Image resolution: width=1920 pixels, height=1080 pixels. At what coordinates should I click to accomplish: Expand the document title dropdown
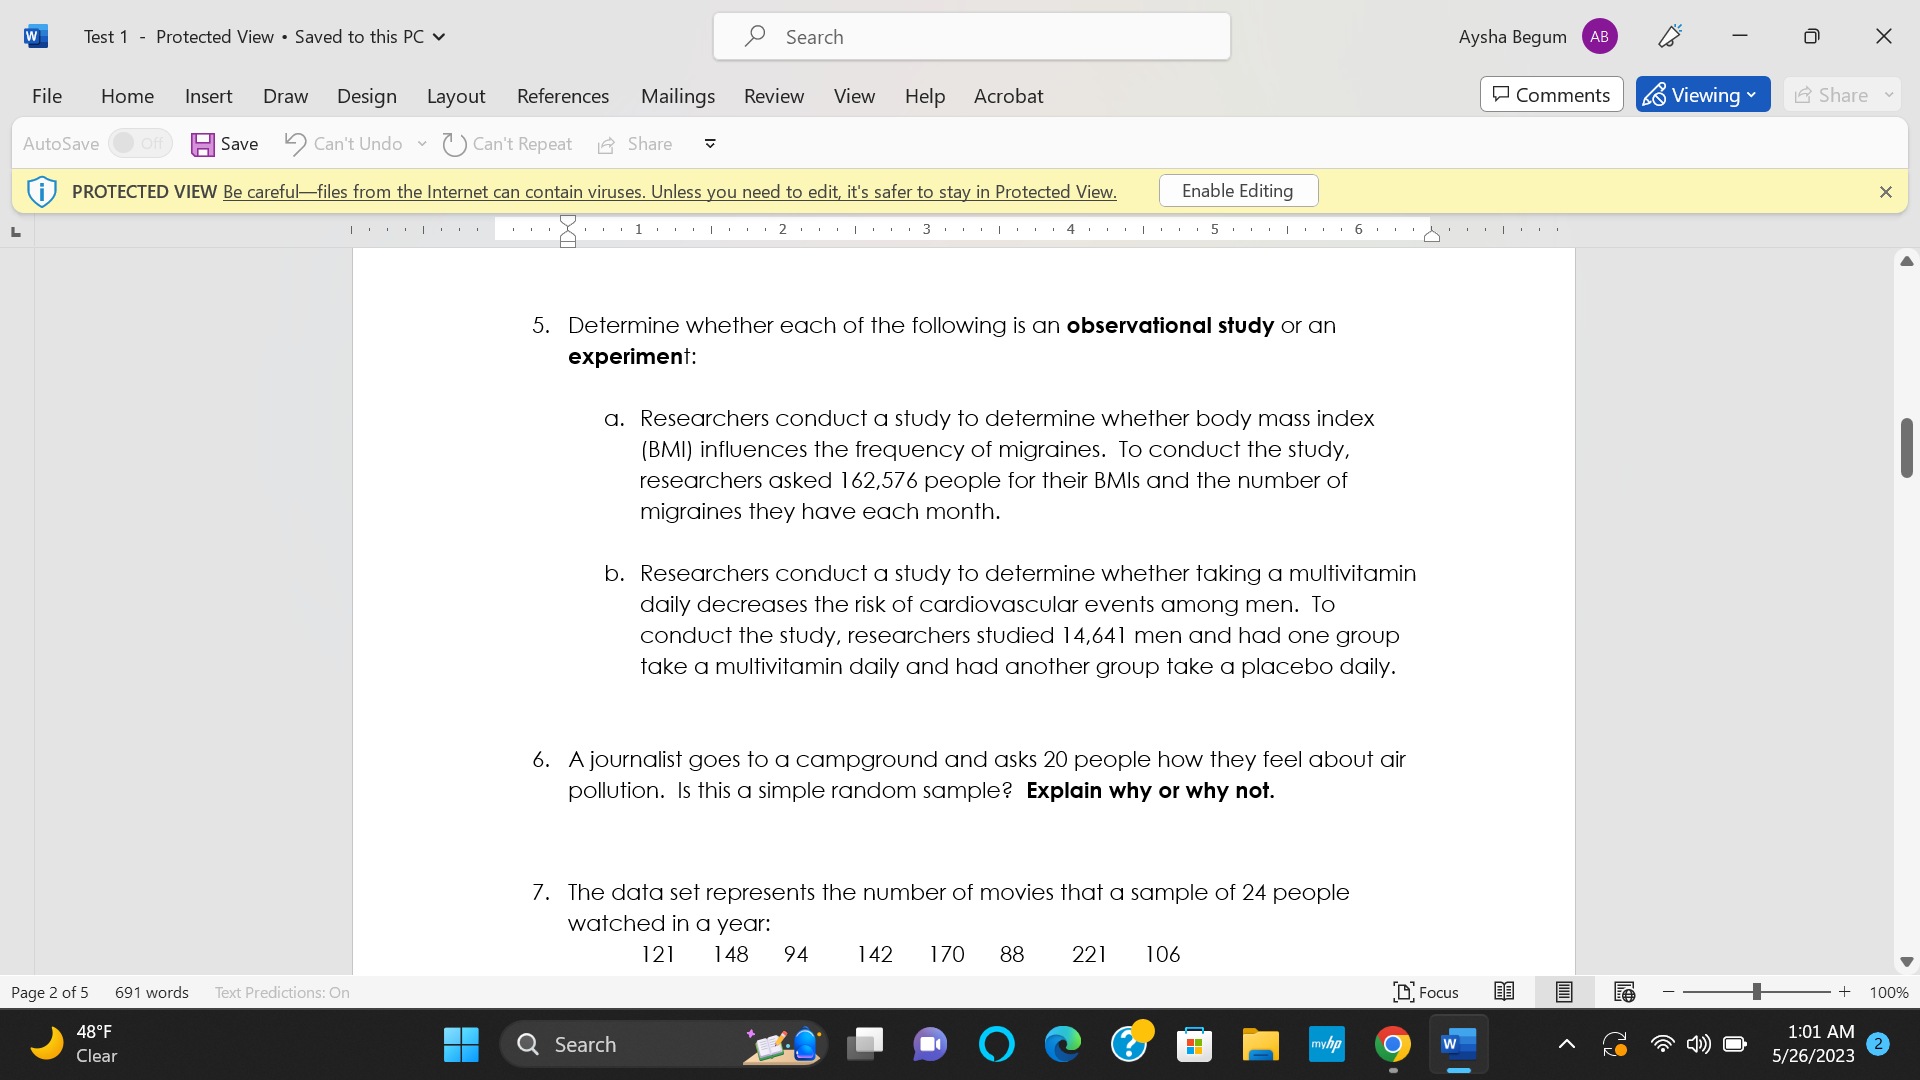point(438,36)
